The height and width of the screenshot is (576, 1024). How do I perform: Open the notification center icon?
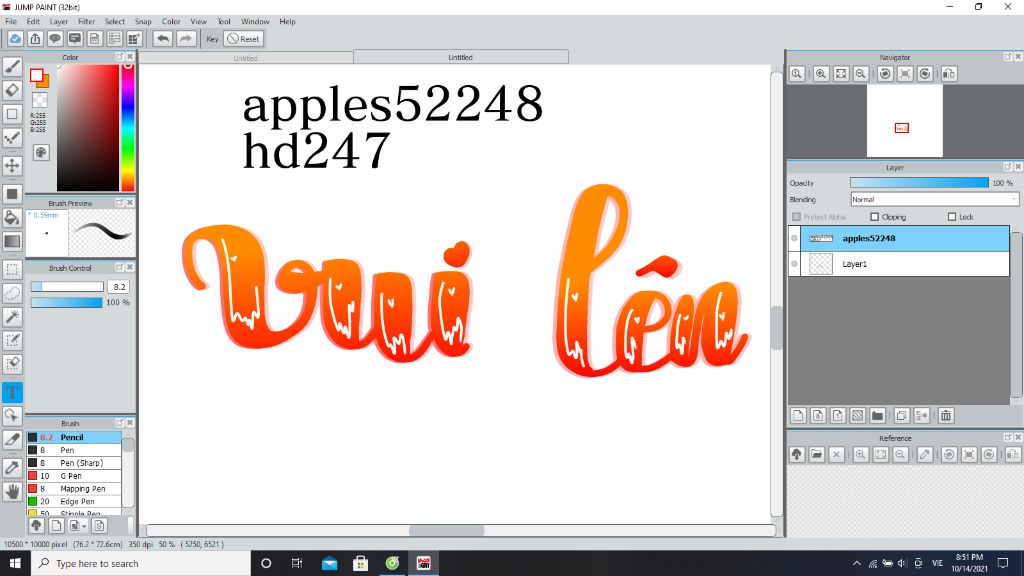tap(1003, 563)
